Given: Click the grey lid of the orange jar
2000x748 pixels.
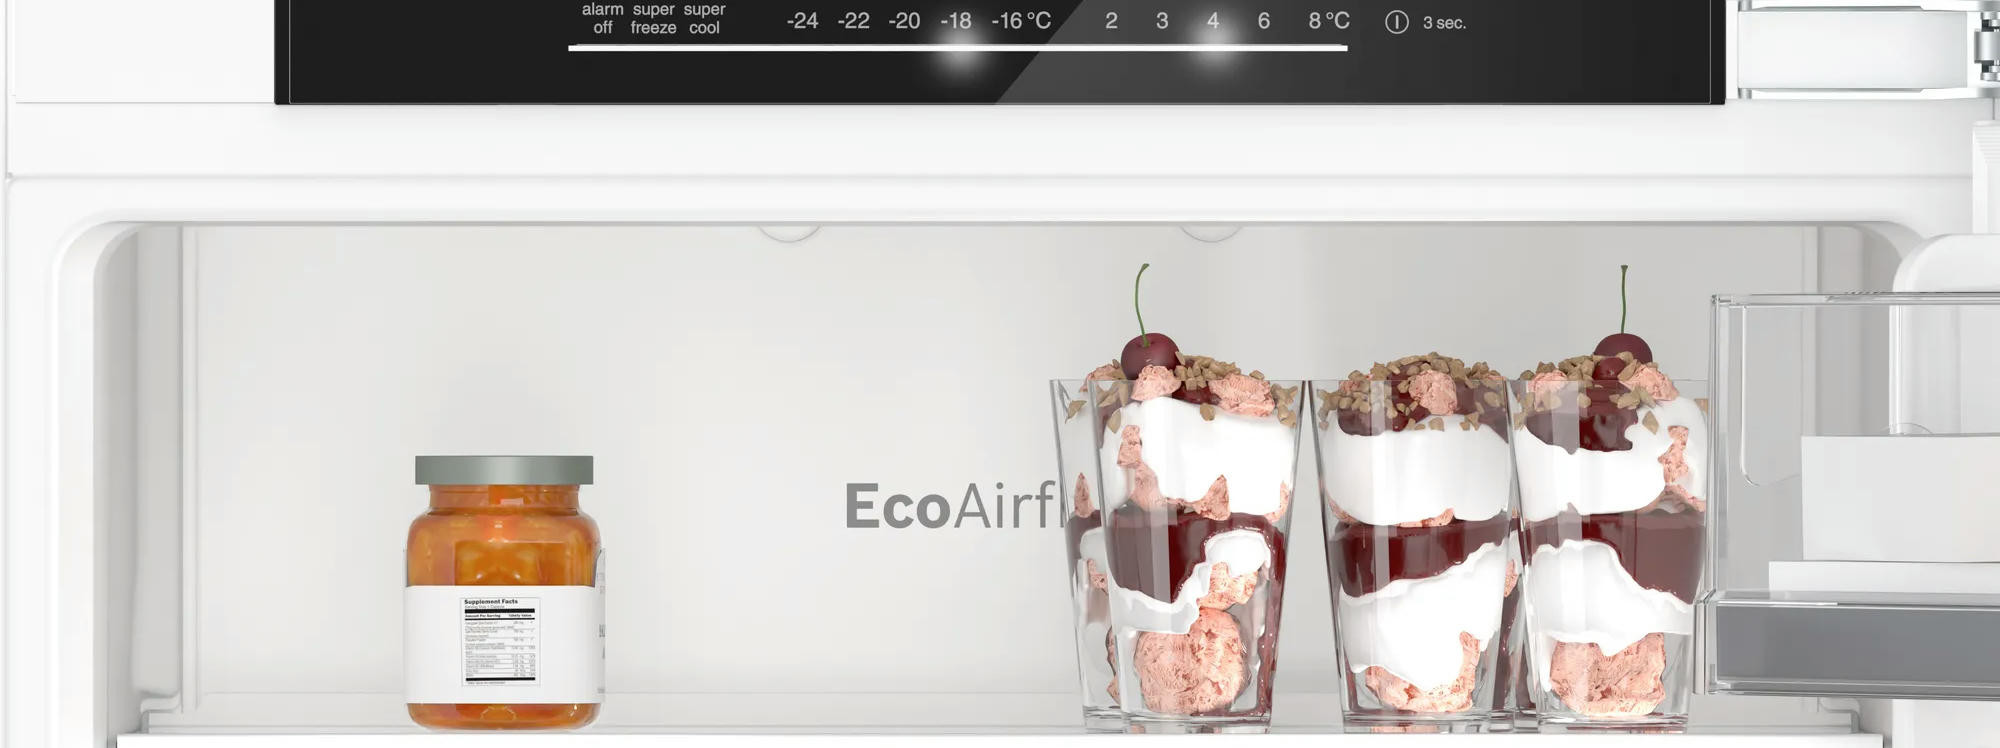Looking at the screenshot, I should (x=504, y=470).
